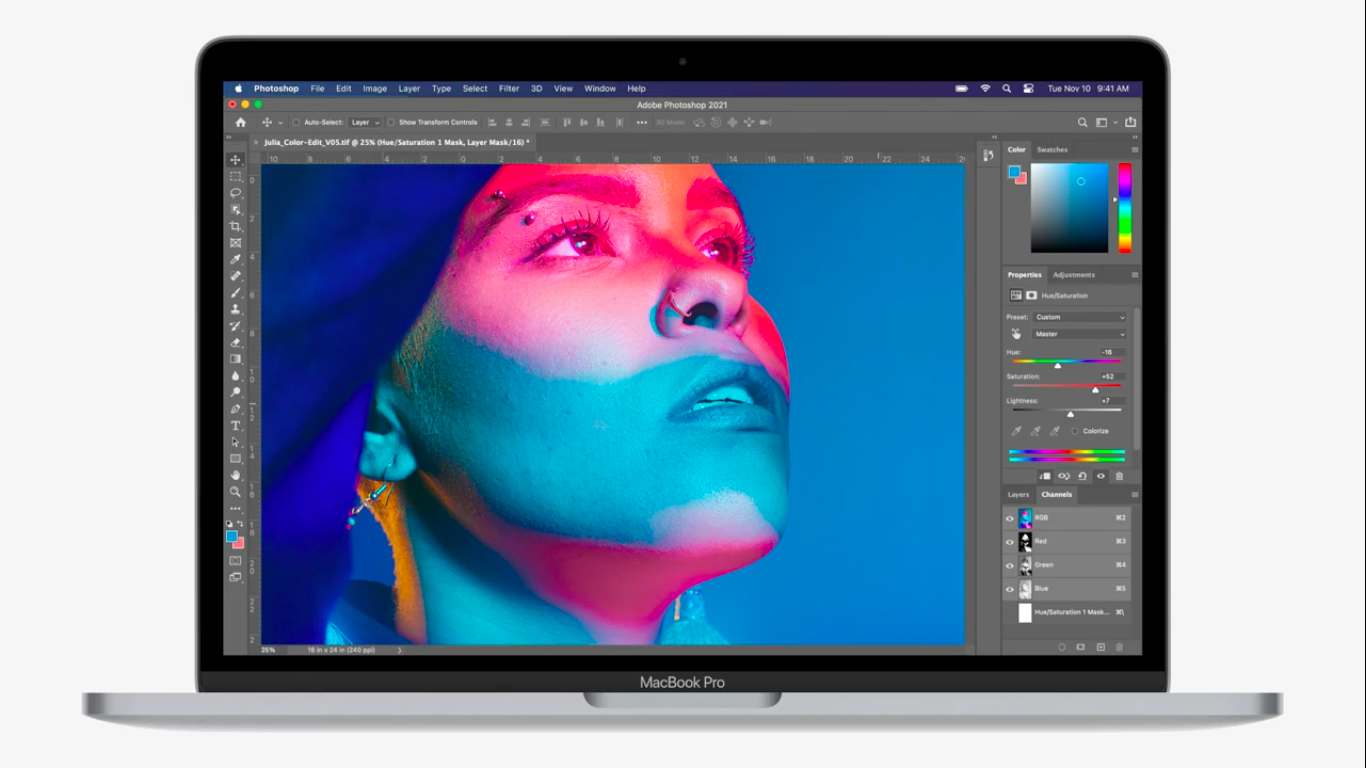Select the Spot Healing Brush tool
Screen dimensions: 1366x768
236,276
